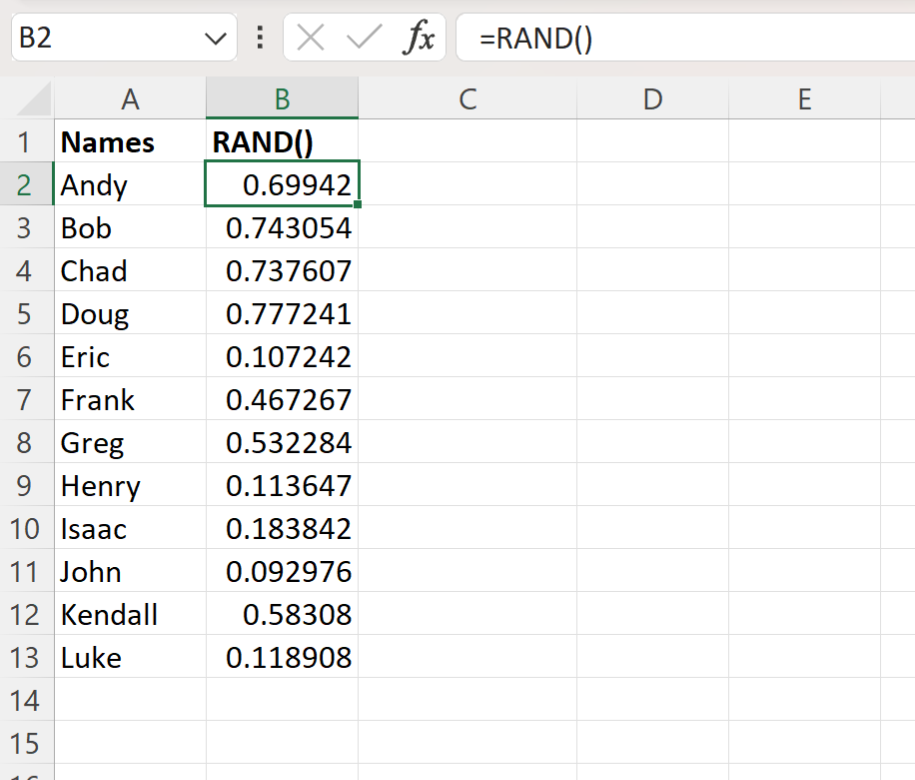Expand the formula bar input area
Image resolution: width=915 pixels, height=780 pixels.
coord(905,38)
